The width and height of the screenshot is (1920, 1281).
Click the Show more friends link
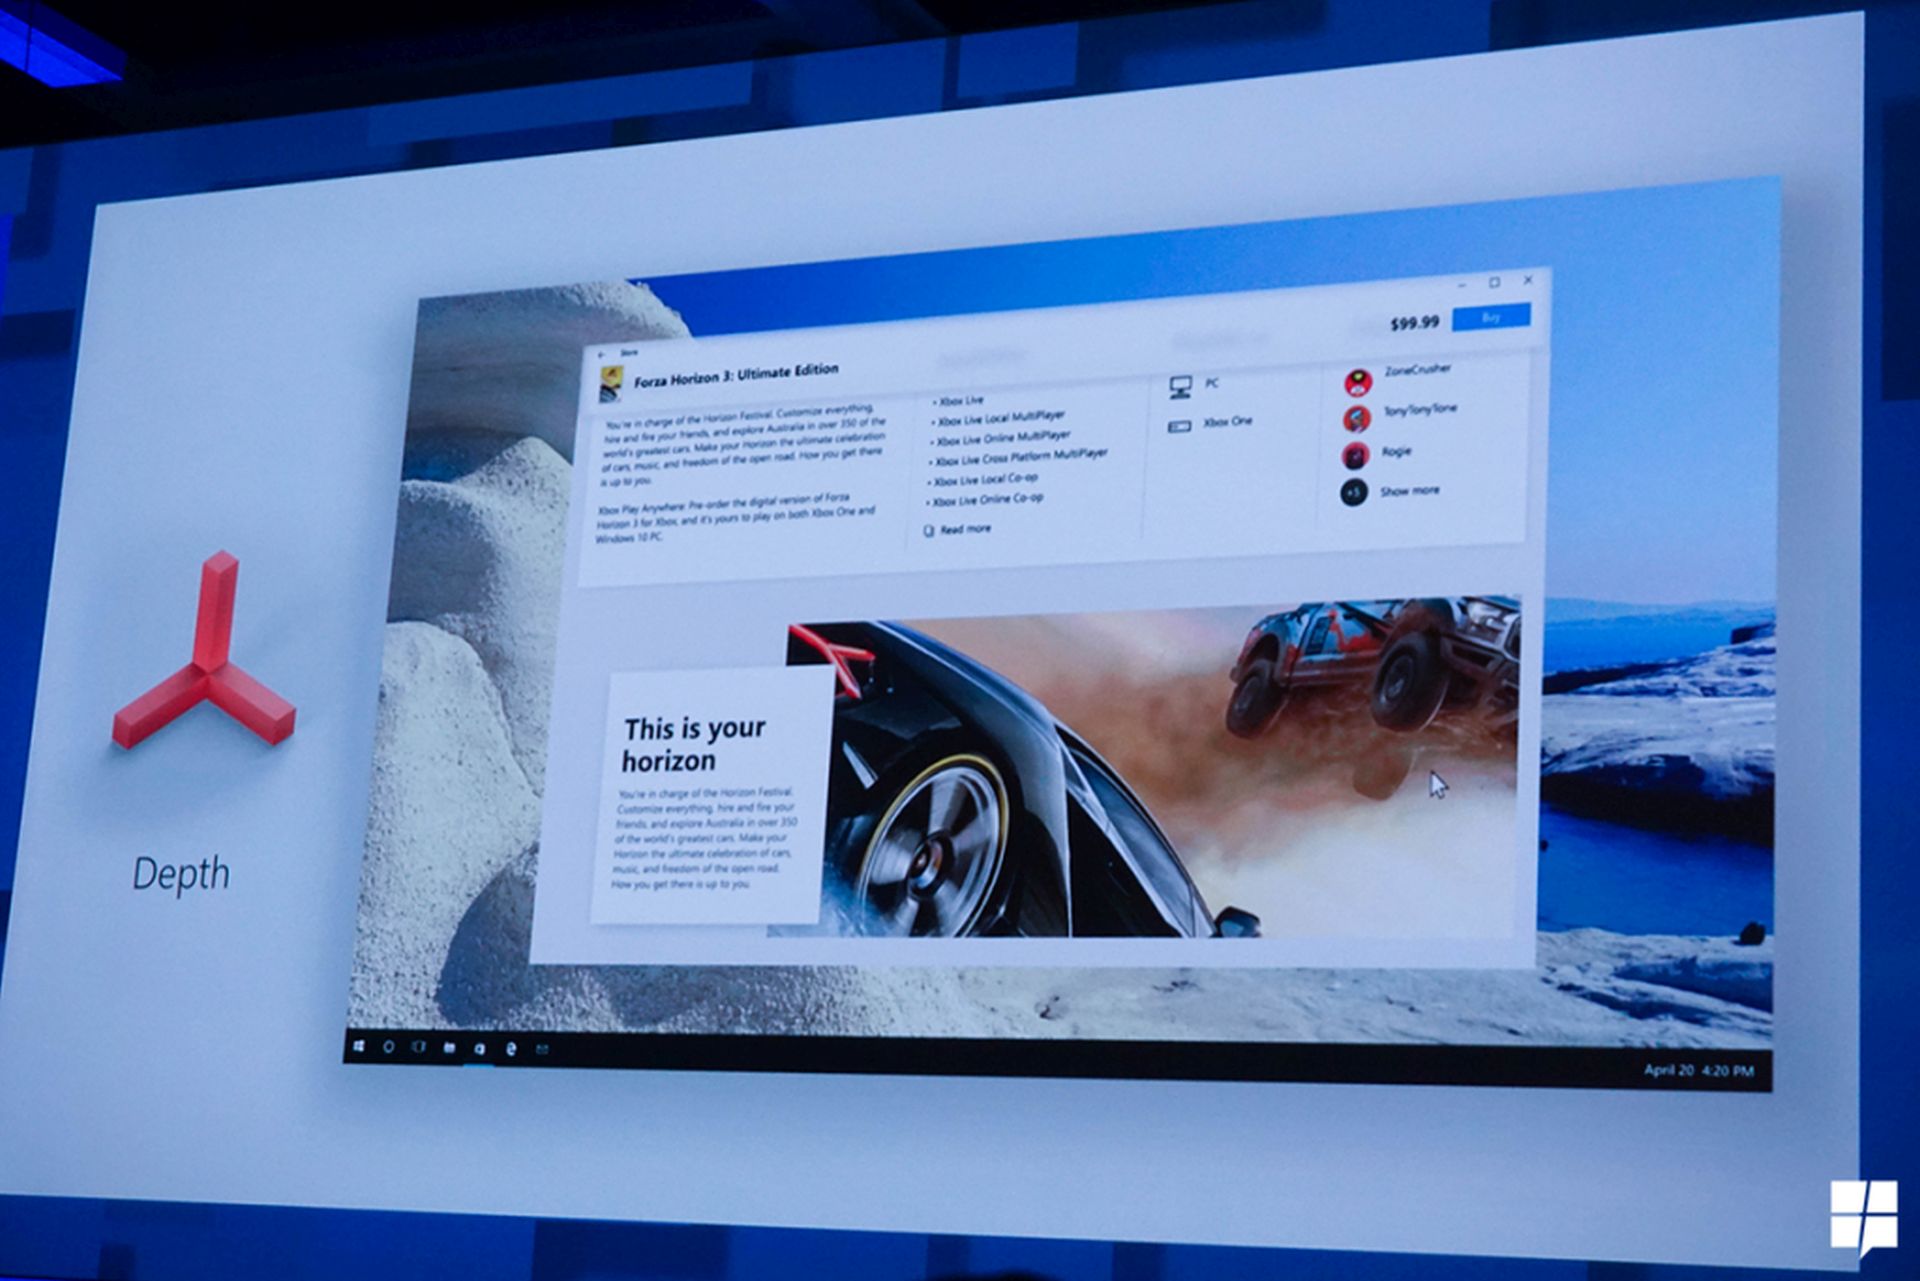pos(1410,491)
